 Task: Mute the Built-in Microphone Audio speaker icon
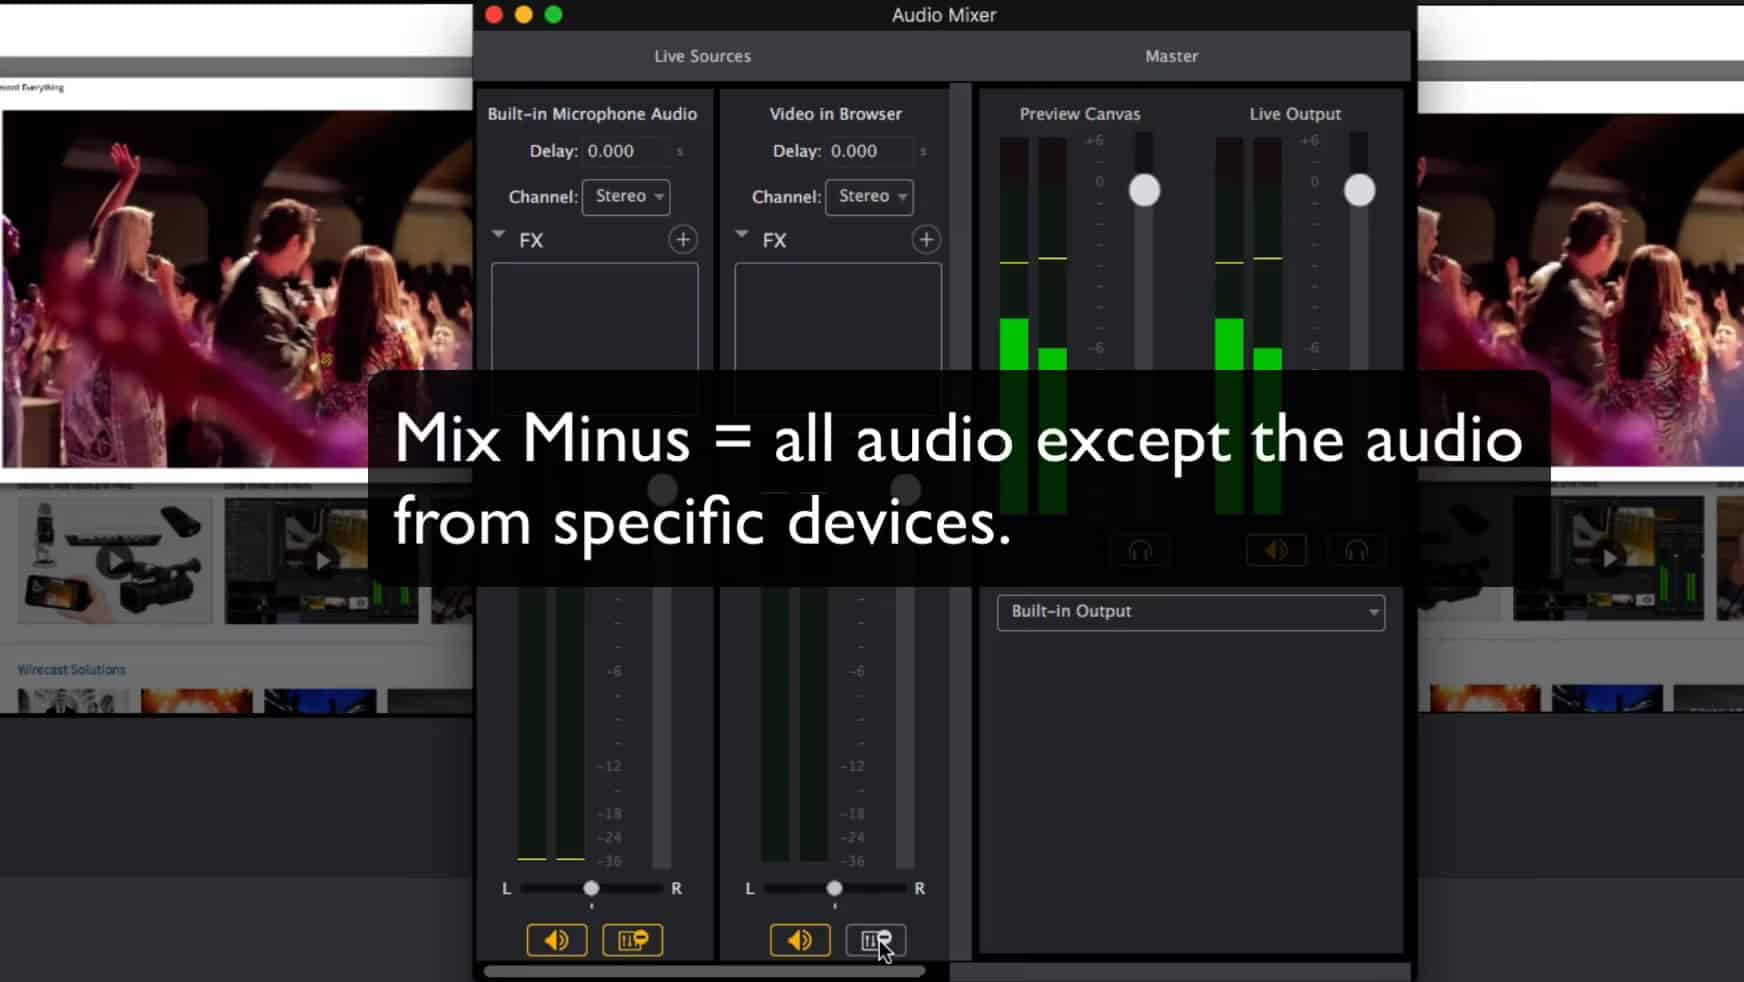(x=557, y=939)
